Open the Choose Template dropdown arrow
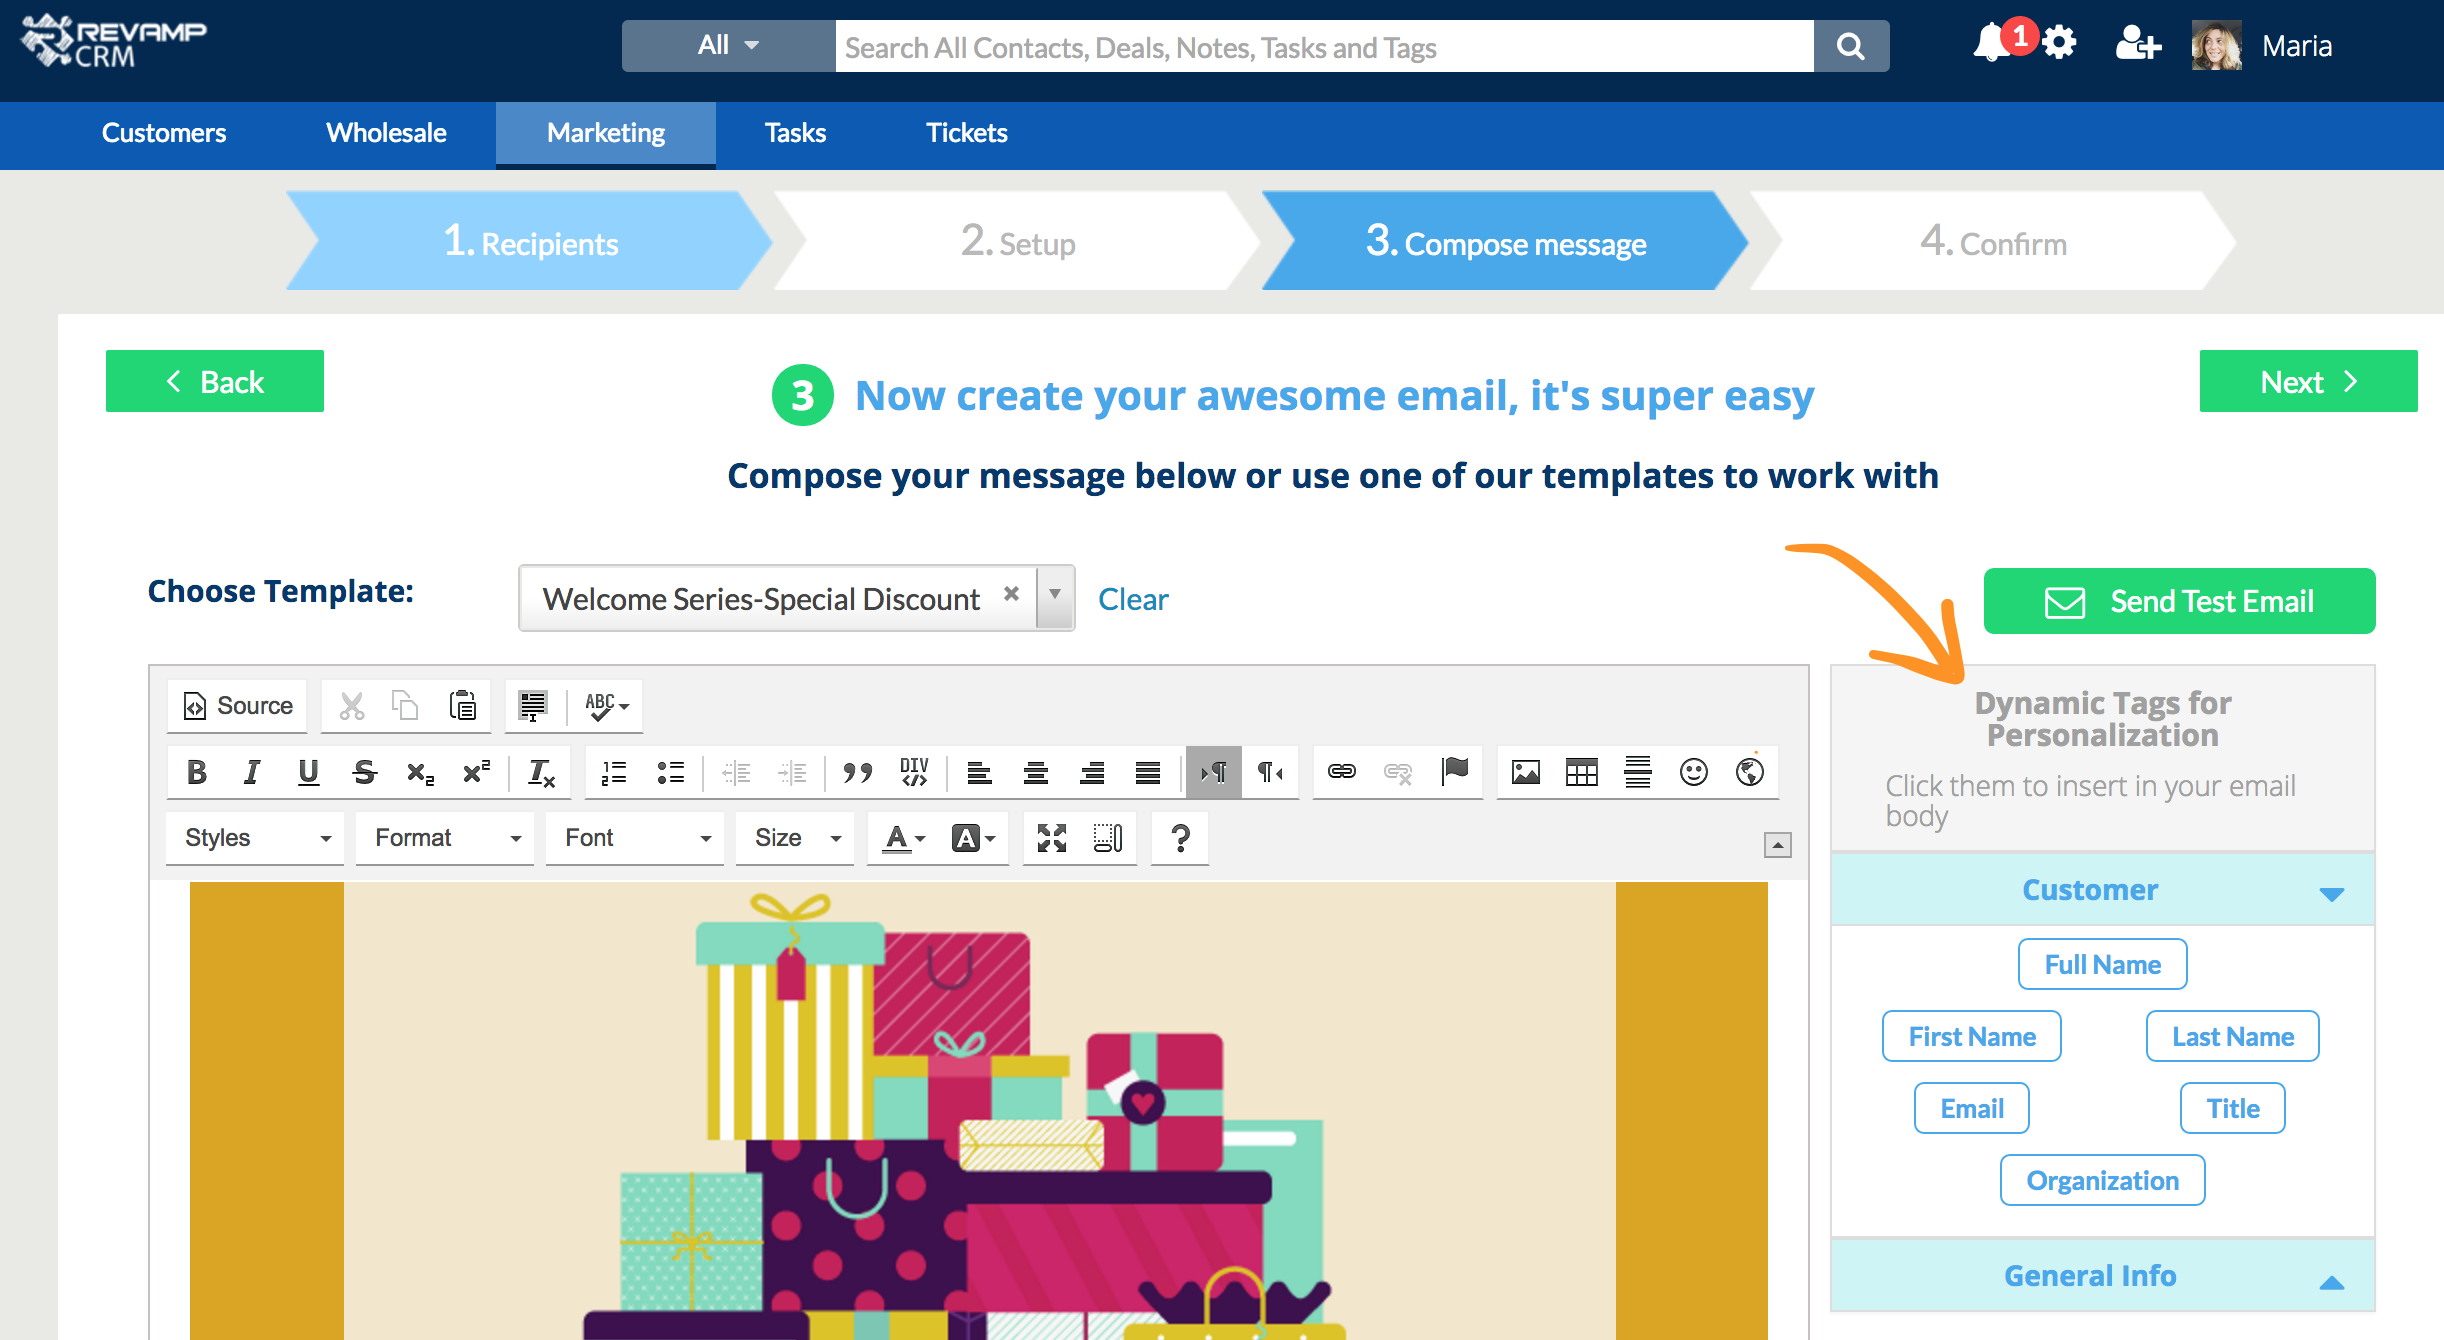 (1054, 597)
